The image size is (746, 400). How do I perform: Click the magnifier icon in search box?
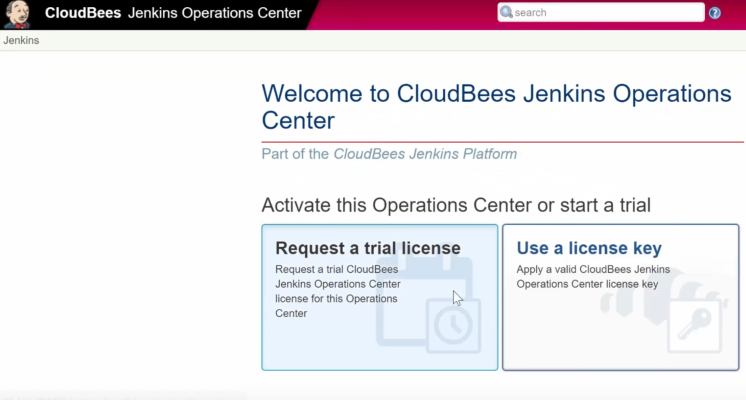(506, 13)
